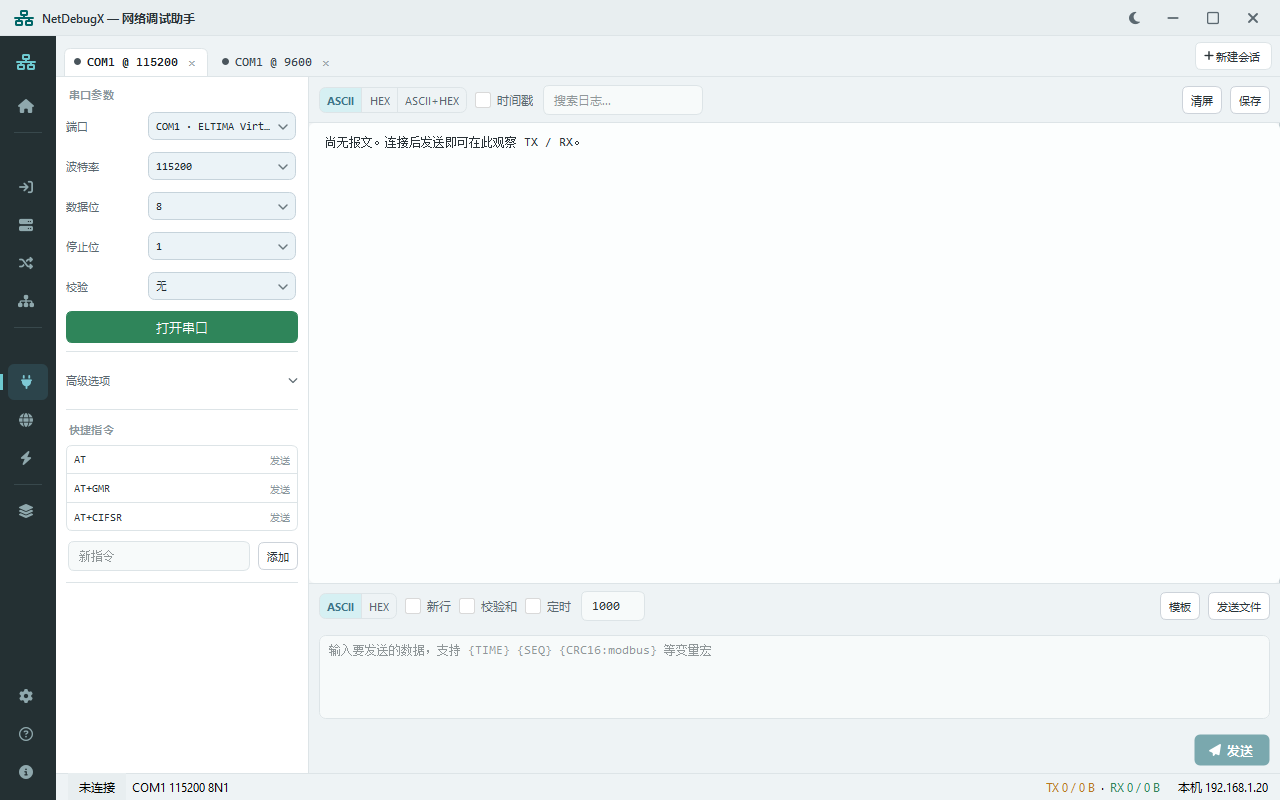Open the 校验 parity dropdown
1280x800 pixels.
(x=222, y=286)
